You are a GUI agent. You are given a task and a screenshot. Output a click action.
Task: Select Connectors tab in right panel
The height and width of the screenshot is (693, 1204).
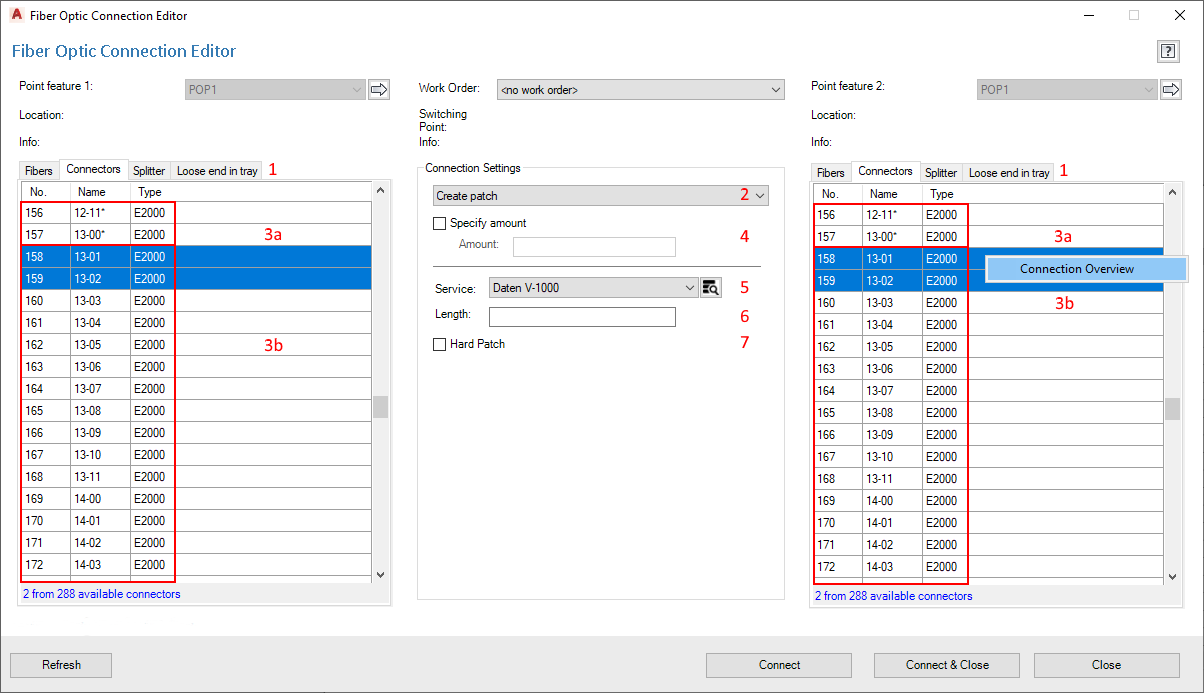pos(886,172)
